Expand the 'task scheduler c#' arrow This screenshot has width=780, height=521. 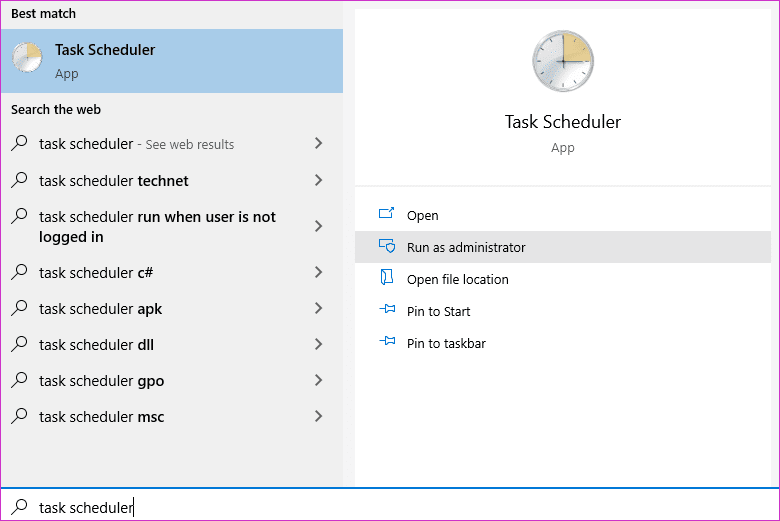[x=318, y=272]
